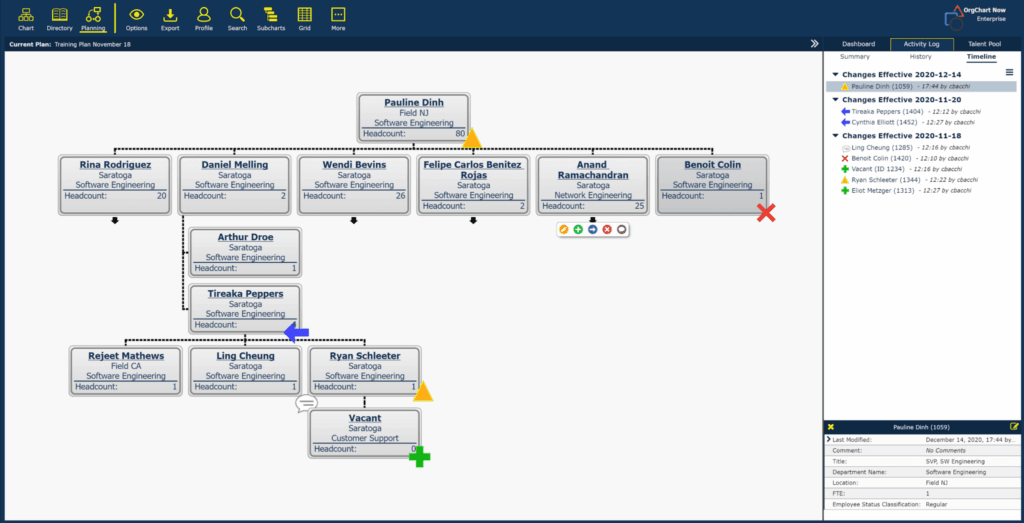Expand the Last Modified row arrow
Viewport: 1024px width, 523px height.
pyautogui.click(x=829, y=440)
